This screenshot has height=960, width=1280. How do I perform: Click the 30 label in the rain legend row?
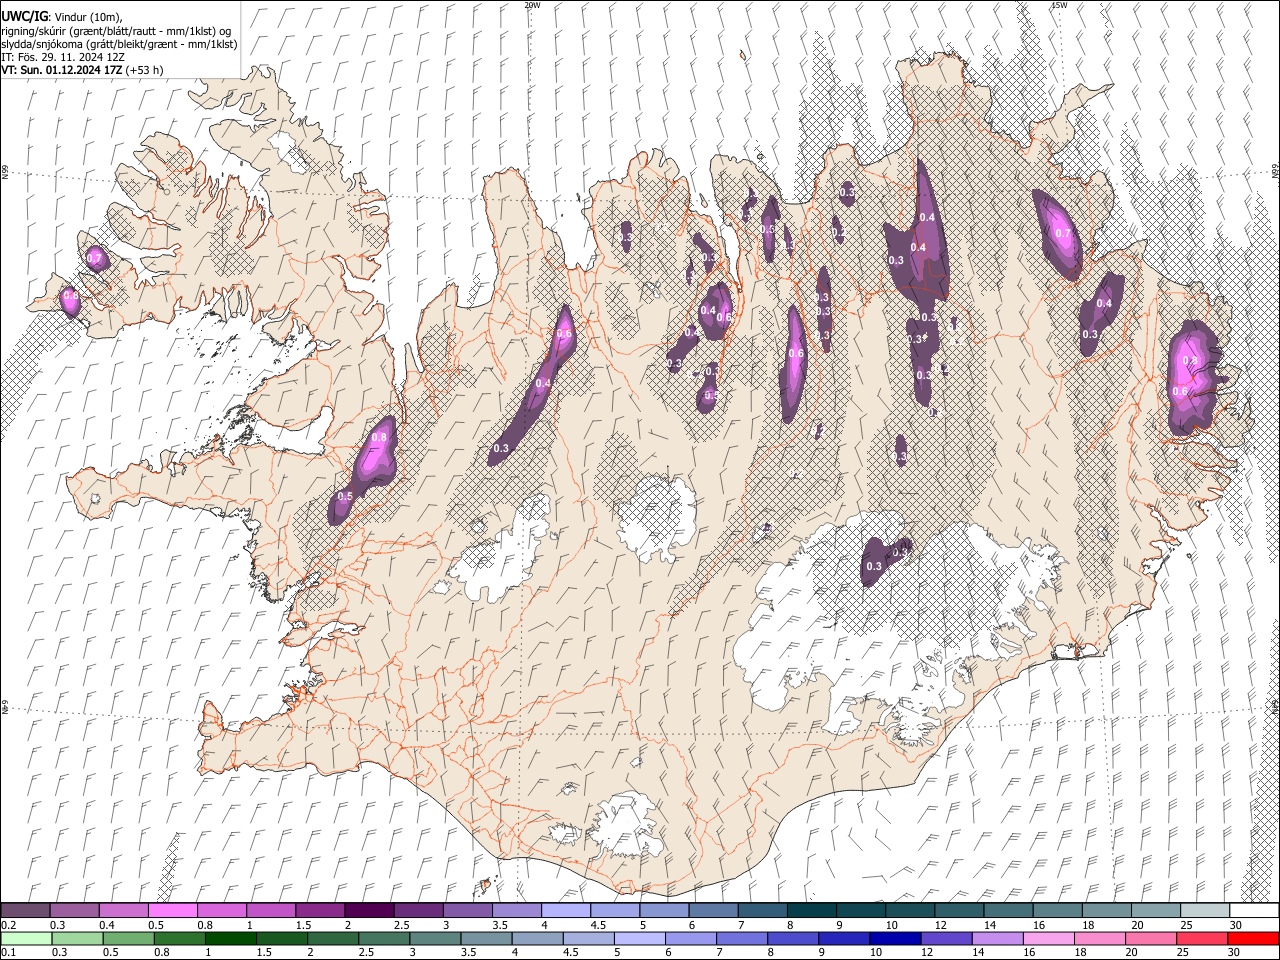pos(1233,952)
